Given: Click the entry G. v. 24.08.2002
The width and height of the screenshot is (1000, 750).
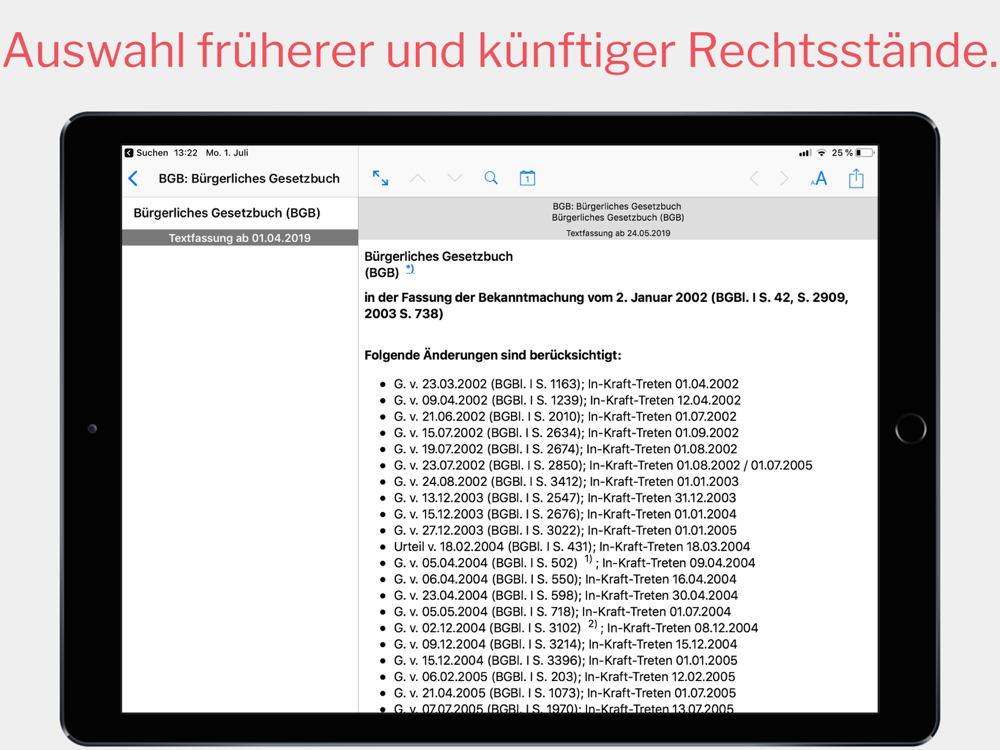Looking at the screenshot, I should point(566,482).
